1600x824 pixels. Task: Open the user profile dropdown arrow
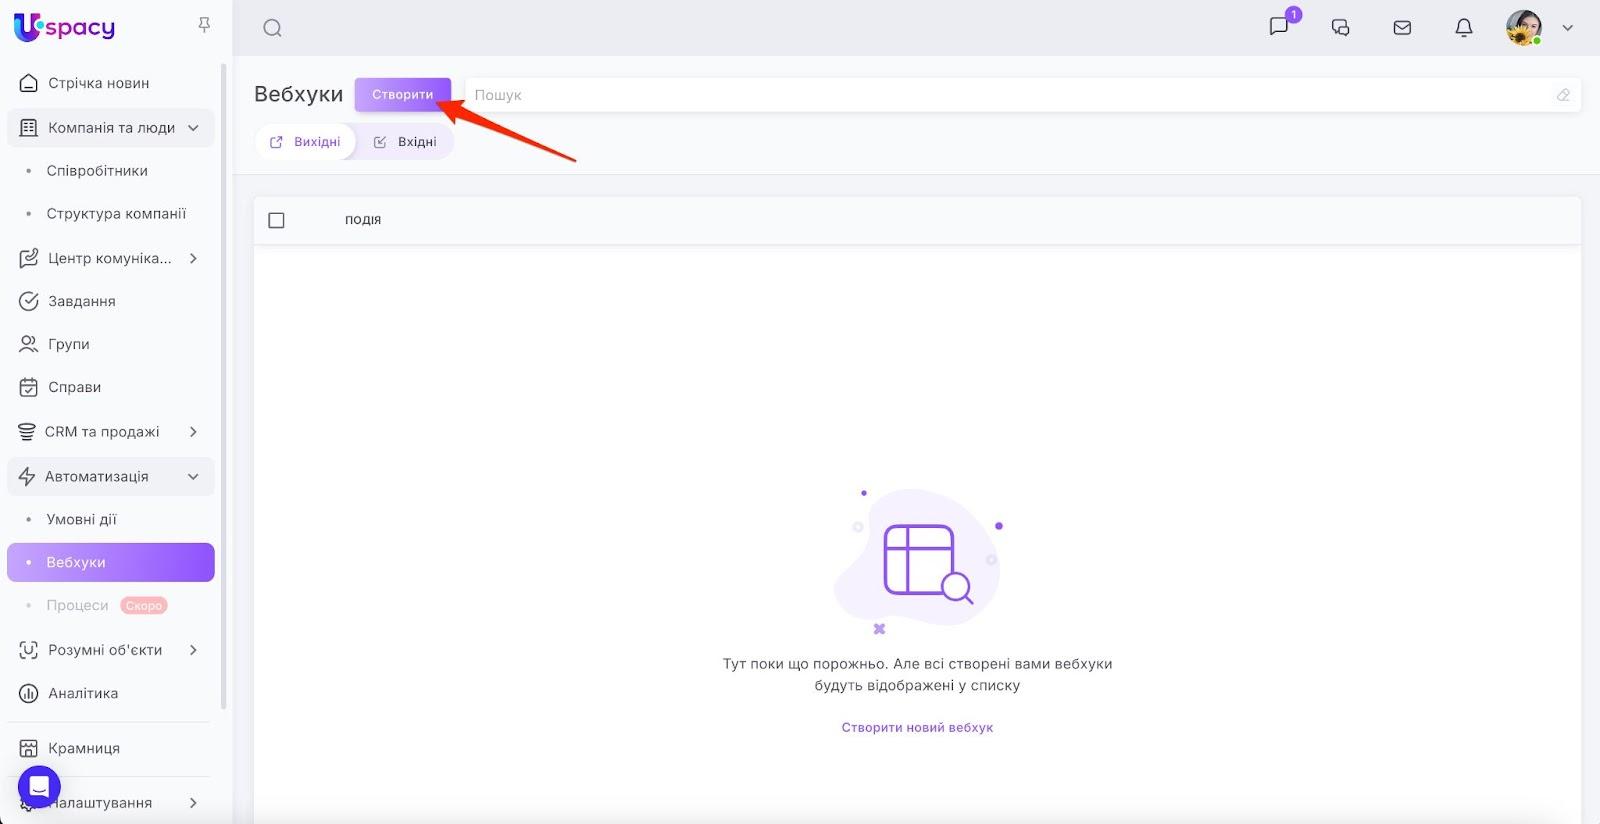click(1567, 28)
